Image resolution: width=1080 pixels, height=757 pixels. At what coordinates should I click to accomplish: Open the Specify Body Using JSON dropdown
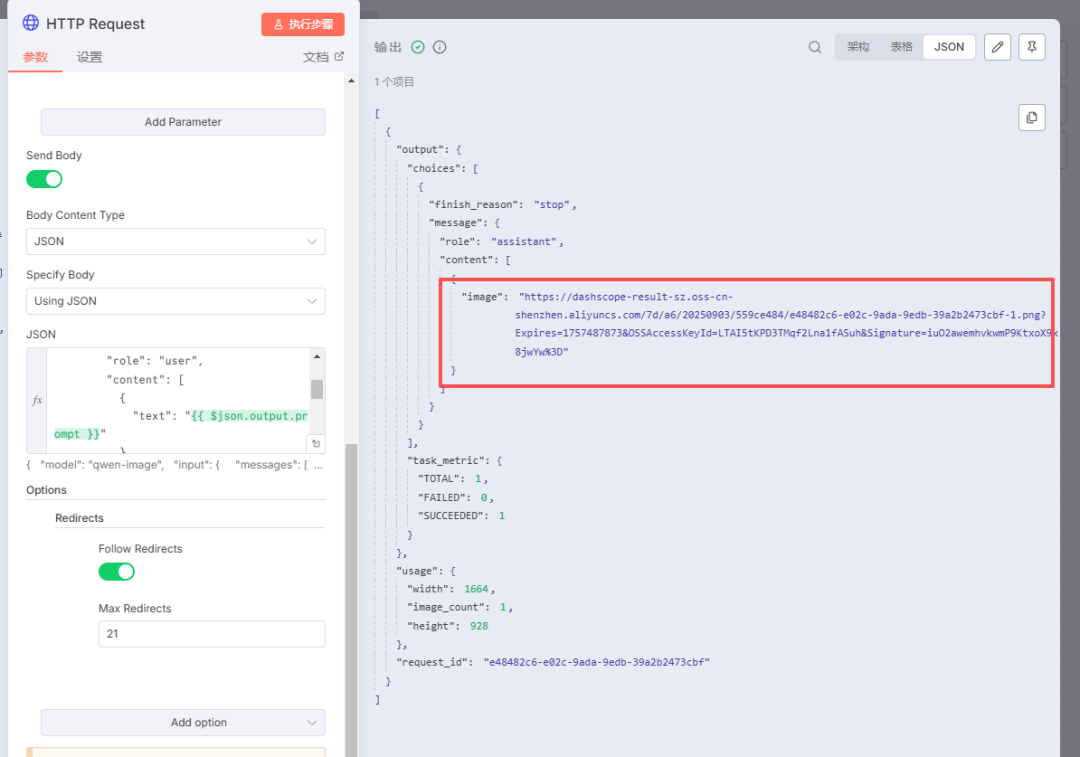point(176,301)
